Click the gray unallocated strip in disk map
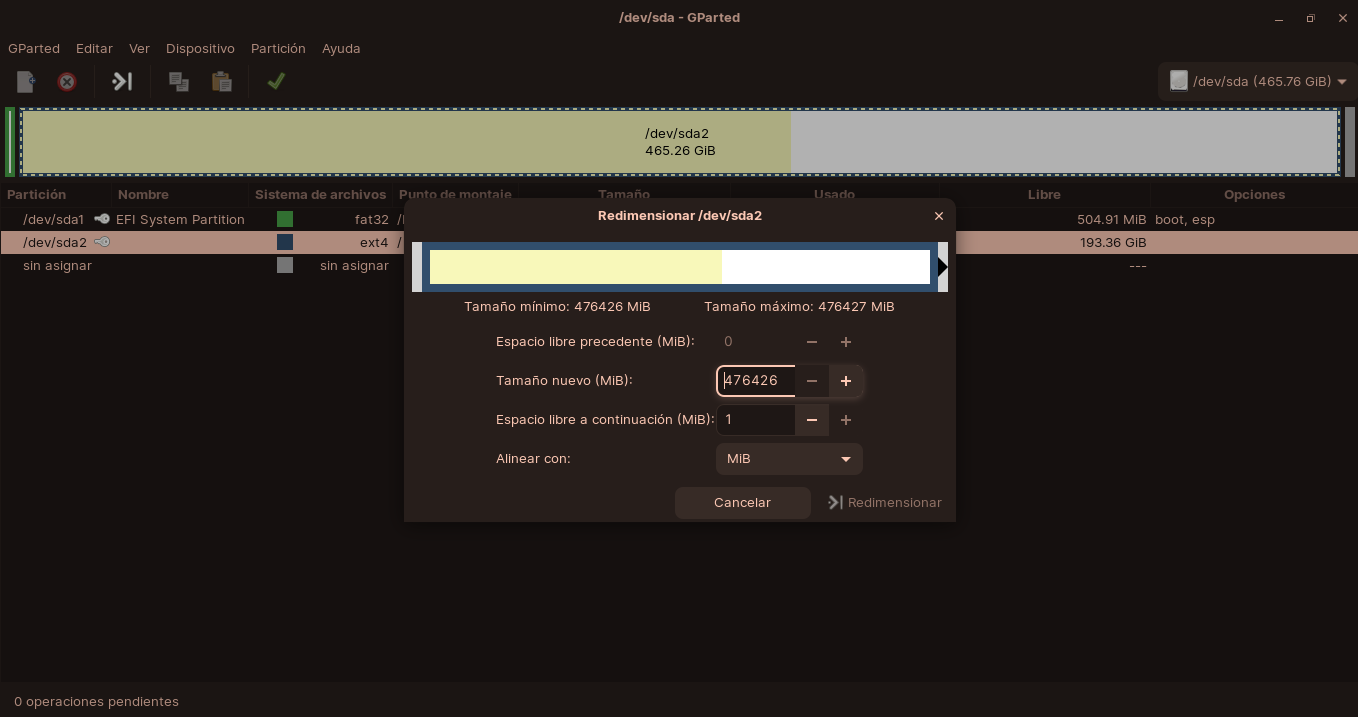 pyautogui.click(x=1350, y=142)
